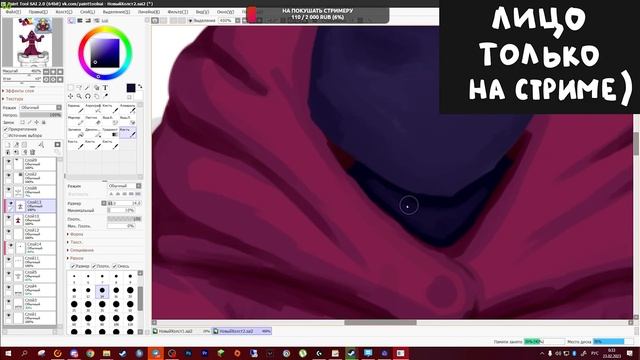Select the Rotate view tool
Viewport: 640px width, 360px height.
click(x=87, y=96)
